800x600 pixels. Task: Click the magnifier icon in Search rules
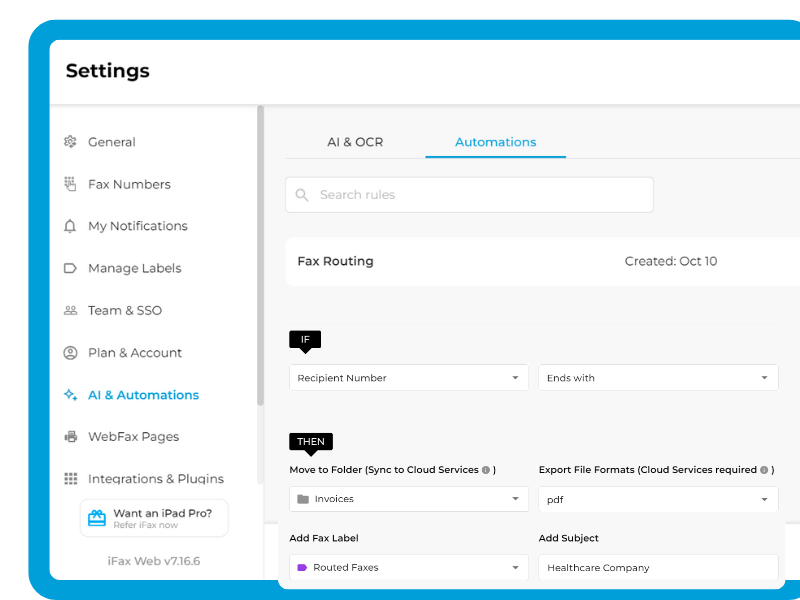pyautogui.click(x=302, y=195)
